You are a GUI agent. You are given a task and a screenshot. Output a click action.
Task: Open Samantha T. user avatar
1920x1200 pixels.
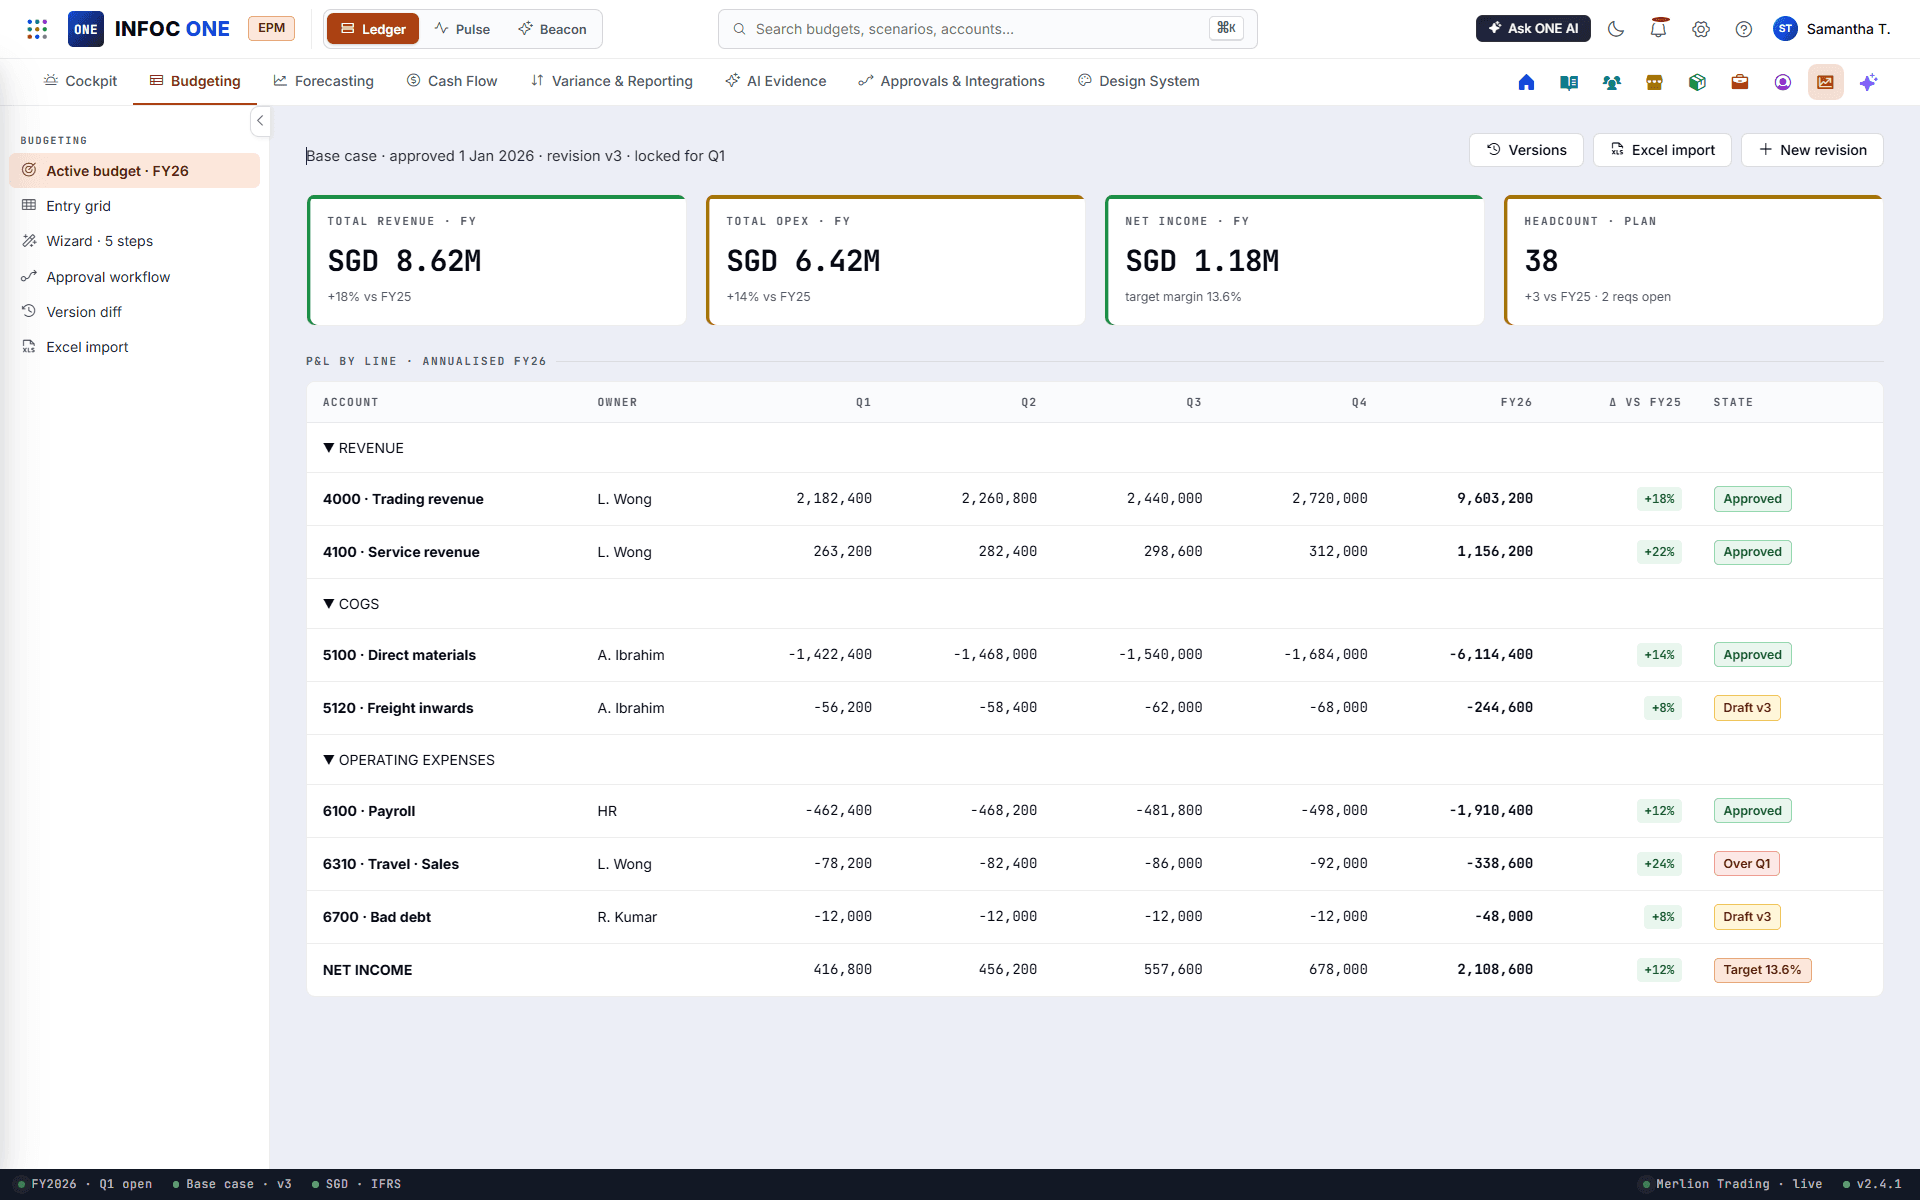(1785, 29)
